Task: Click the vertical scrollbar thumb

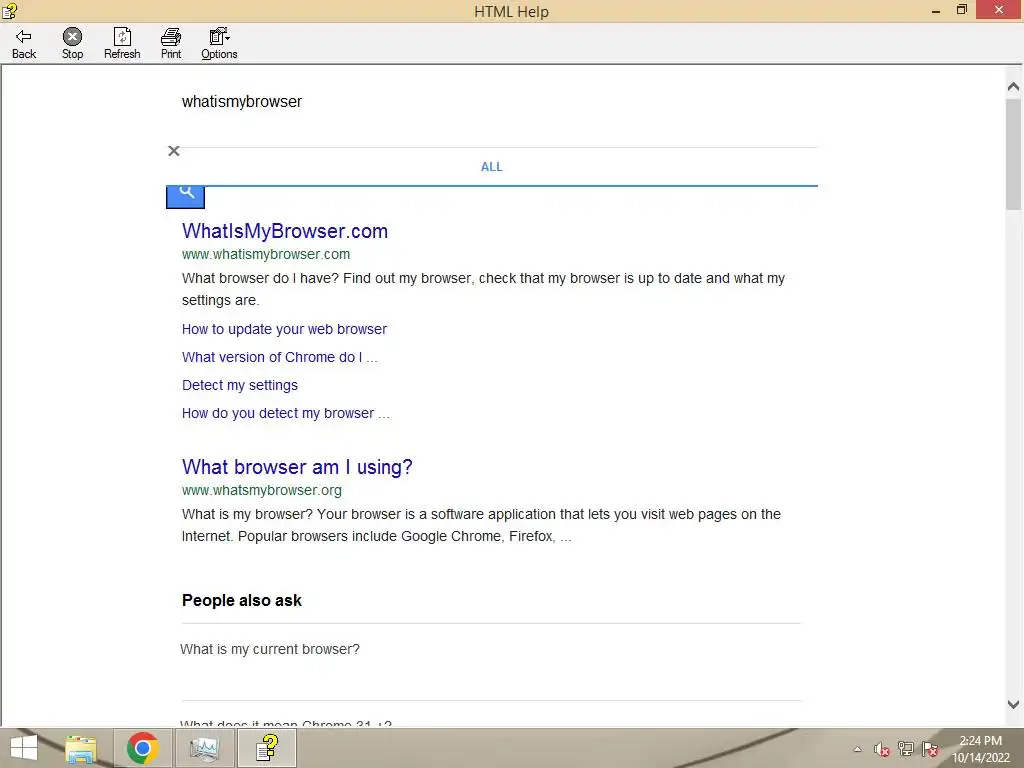Action: 1013,154
